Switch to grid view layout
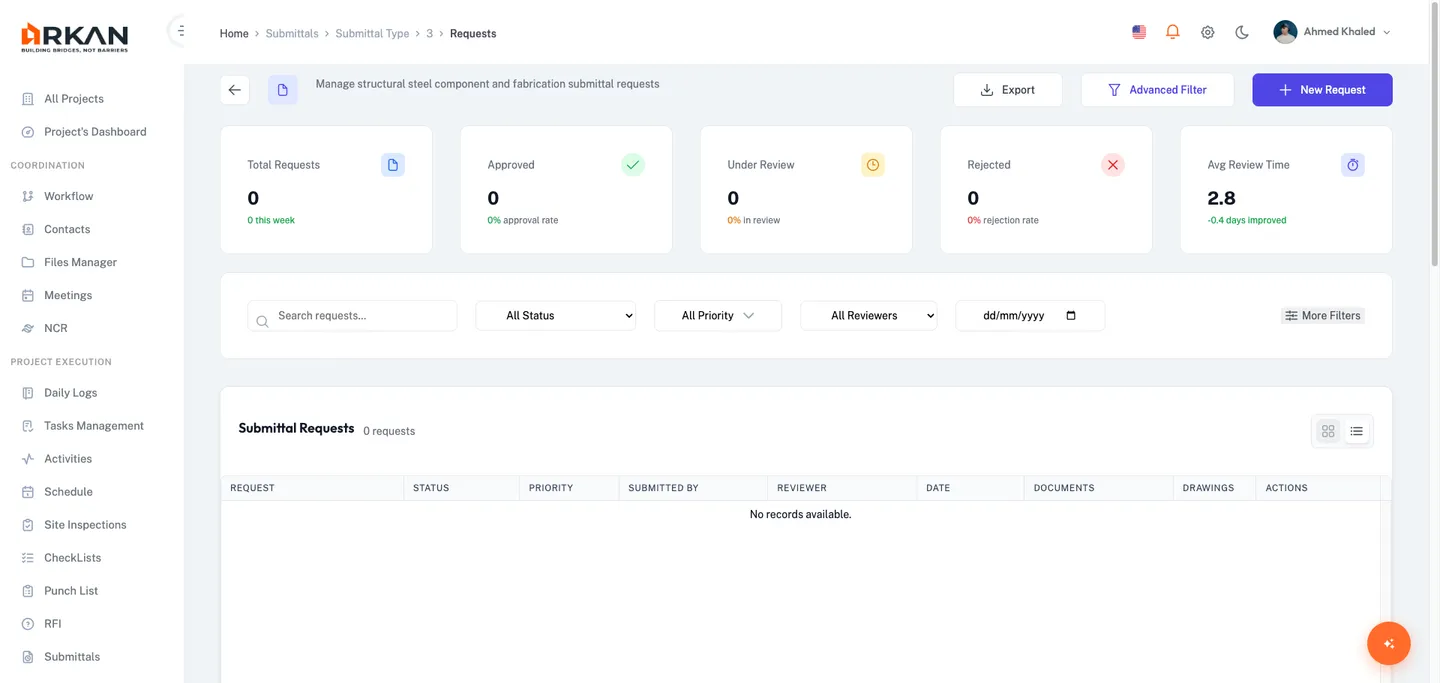 (1328, 431)
